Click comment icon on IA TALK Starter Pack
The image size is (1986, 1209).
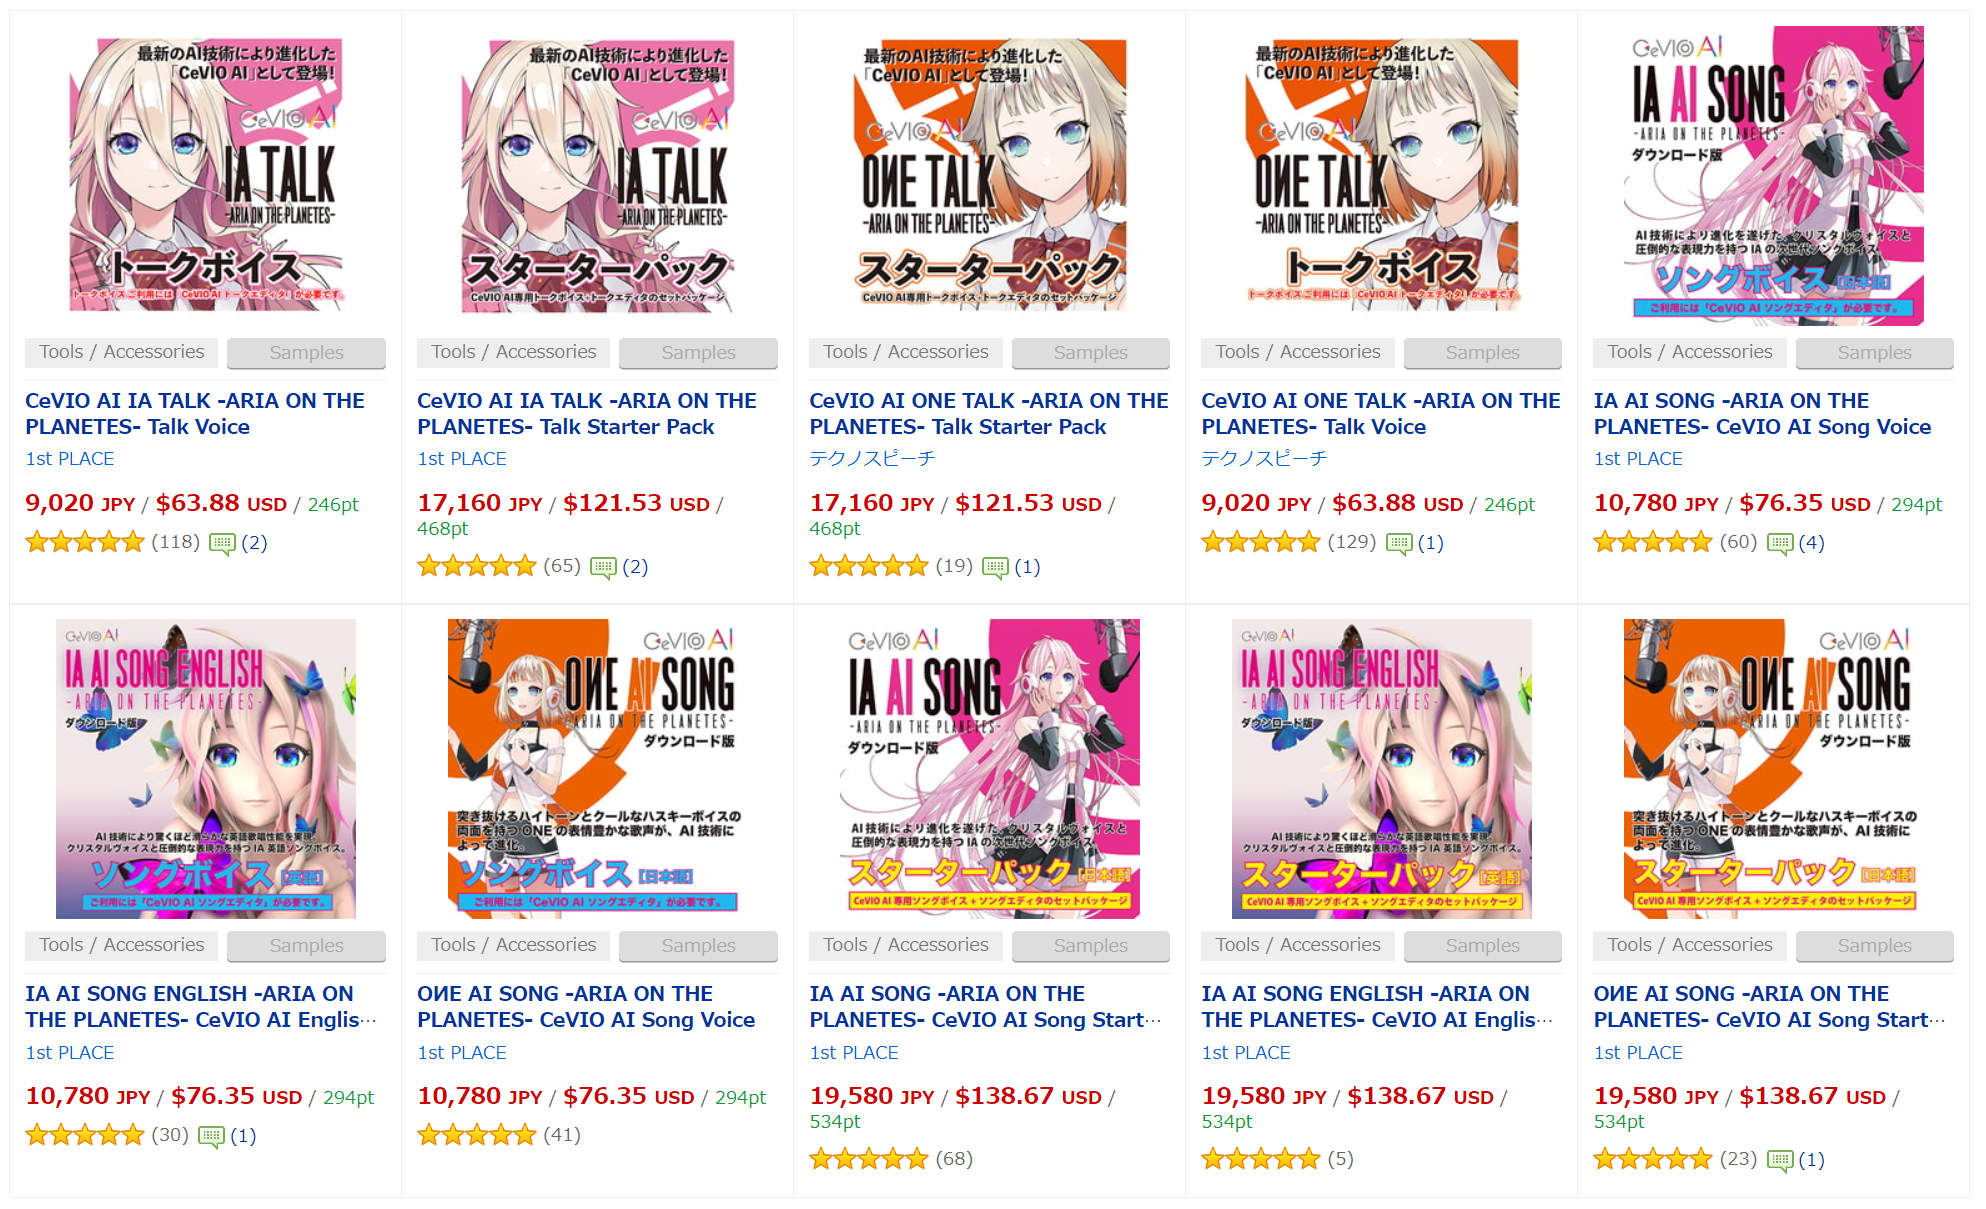point(603,567)
